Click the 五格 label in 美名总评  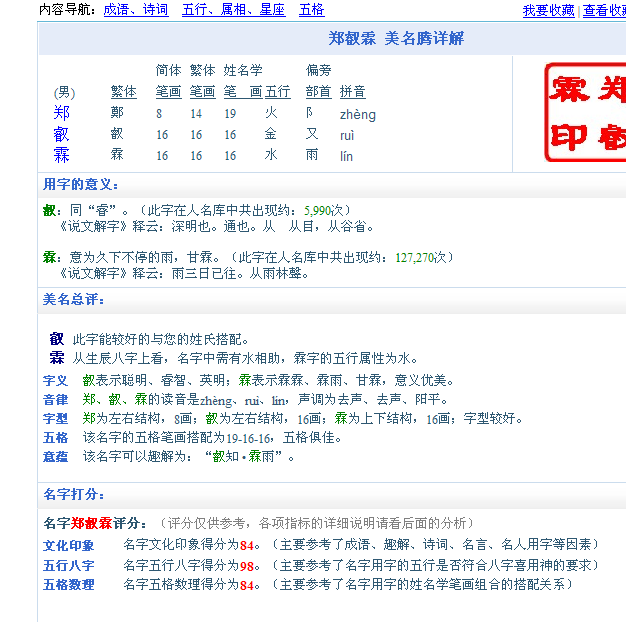55,438
